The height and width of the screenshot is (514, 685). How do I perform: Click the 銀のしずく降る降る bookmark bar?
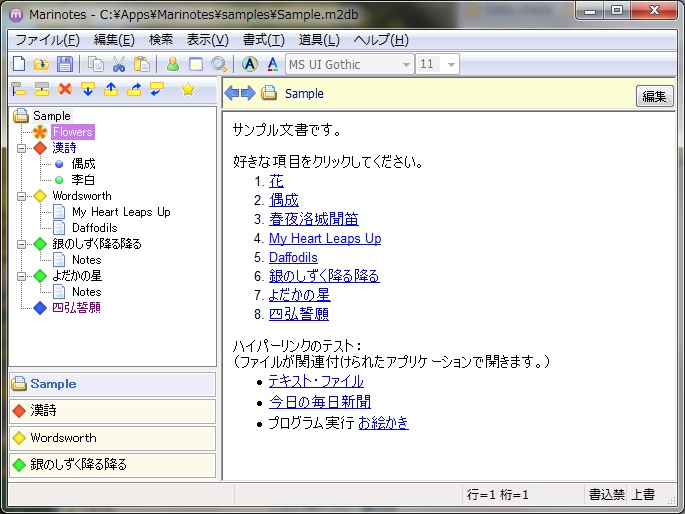112,465
